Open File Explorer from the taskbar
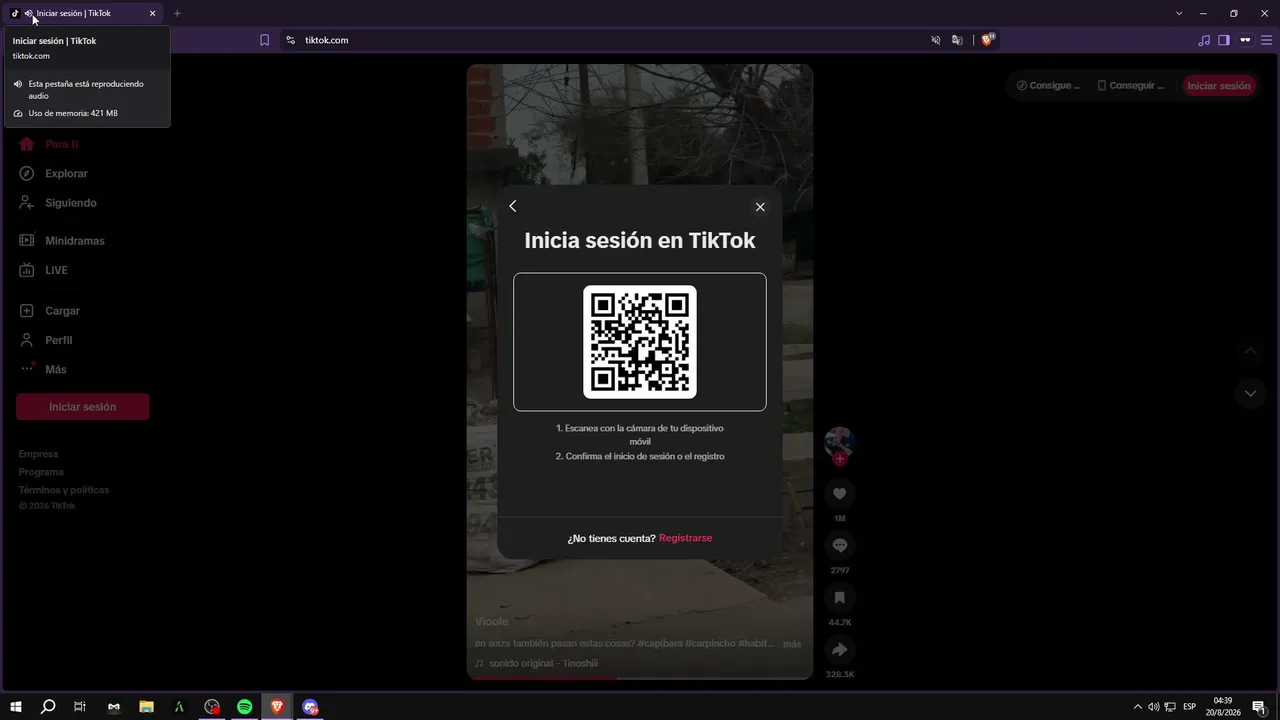 point(146,707)
